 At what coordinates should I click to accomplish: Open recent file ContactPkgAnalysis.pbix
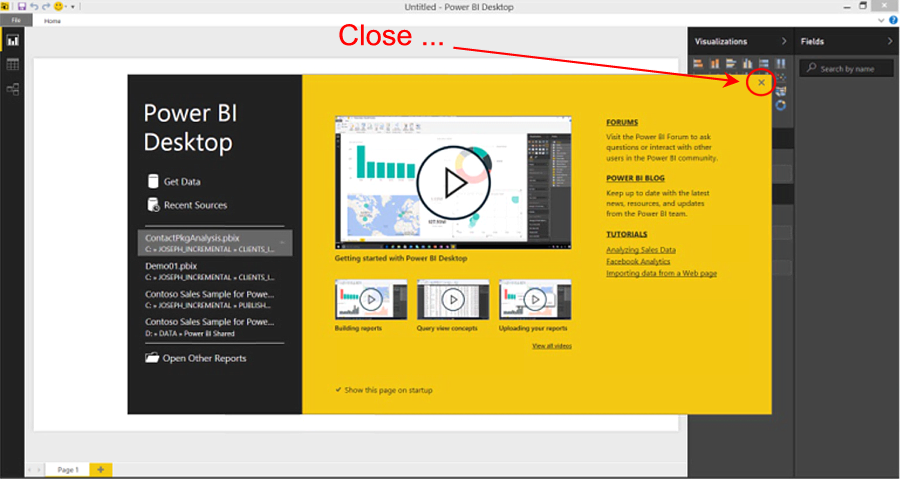(215, 243)
